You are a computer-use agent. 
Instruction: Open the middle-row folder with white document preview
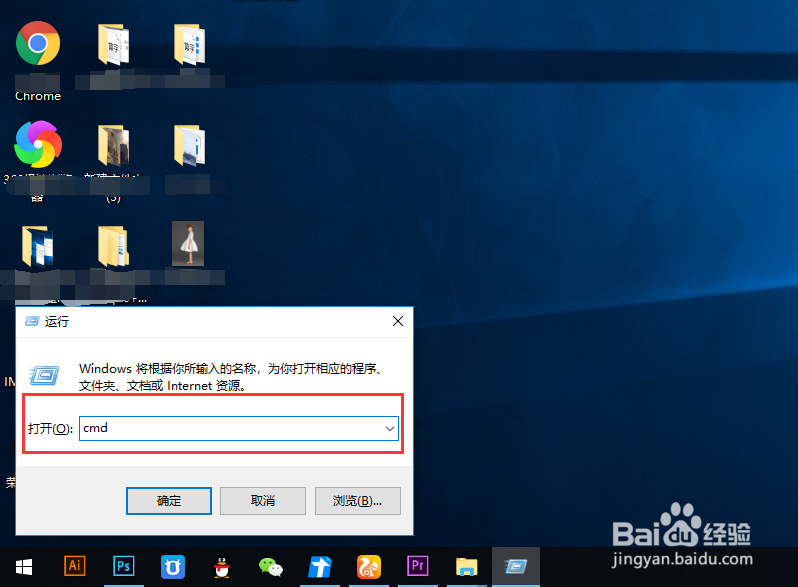189,146
